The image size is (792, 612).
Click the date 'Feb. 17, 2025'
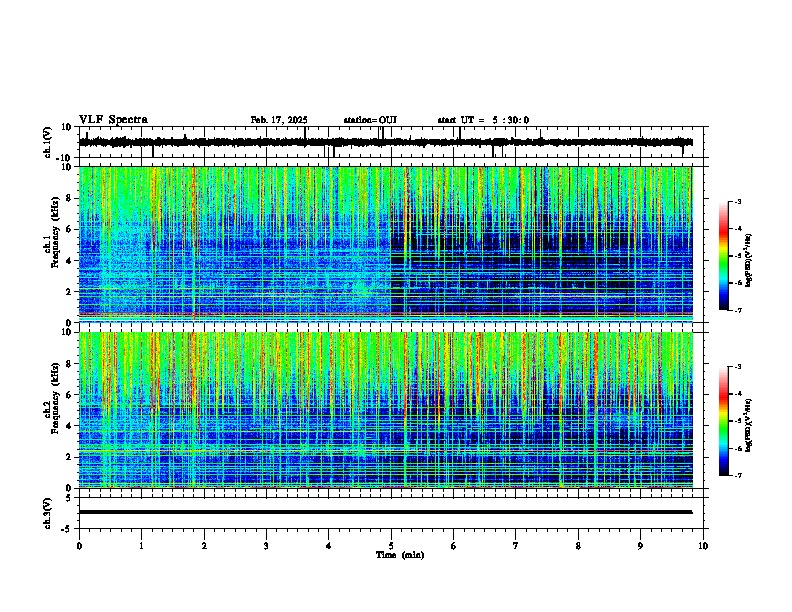click(x=279, y=120)
